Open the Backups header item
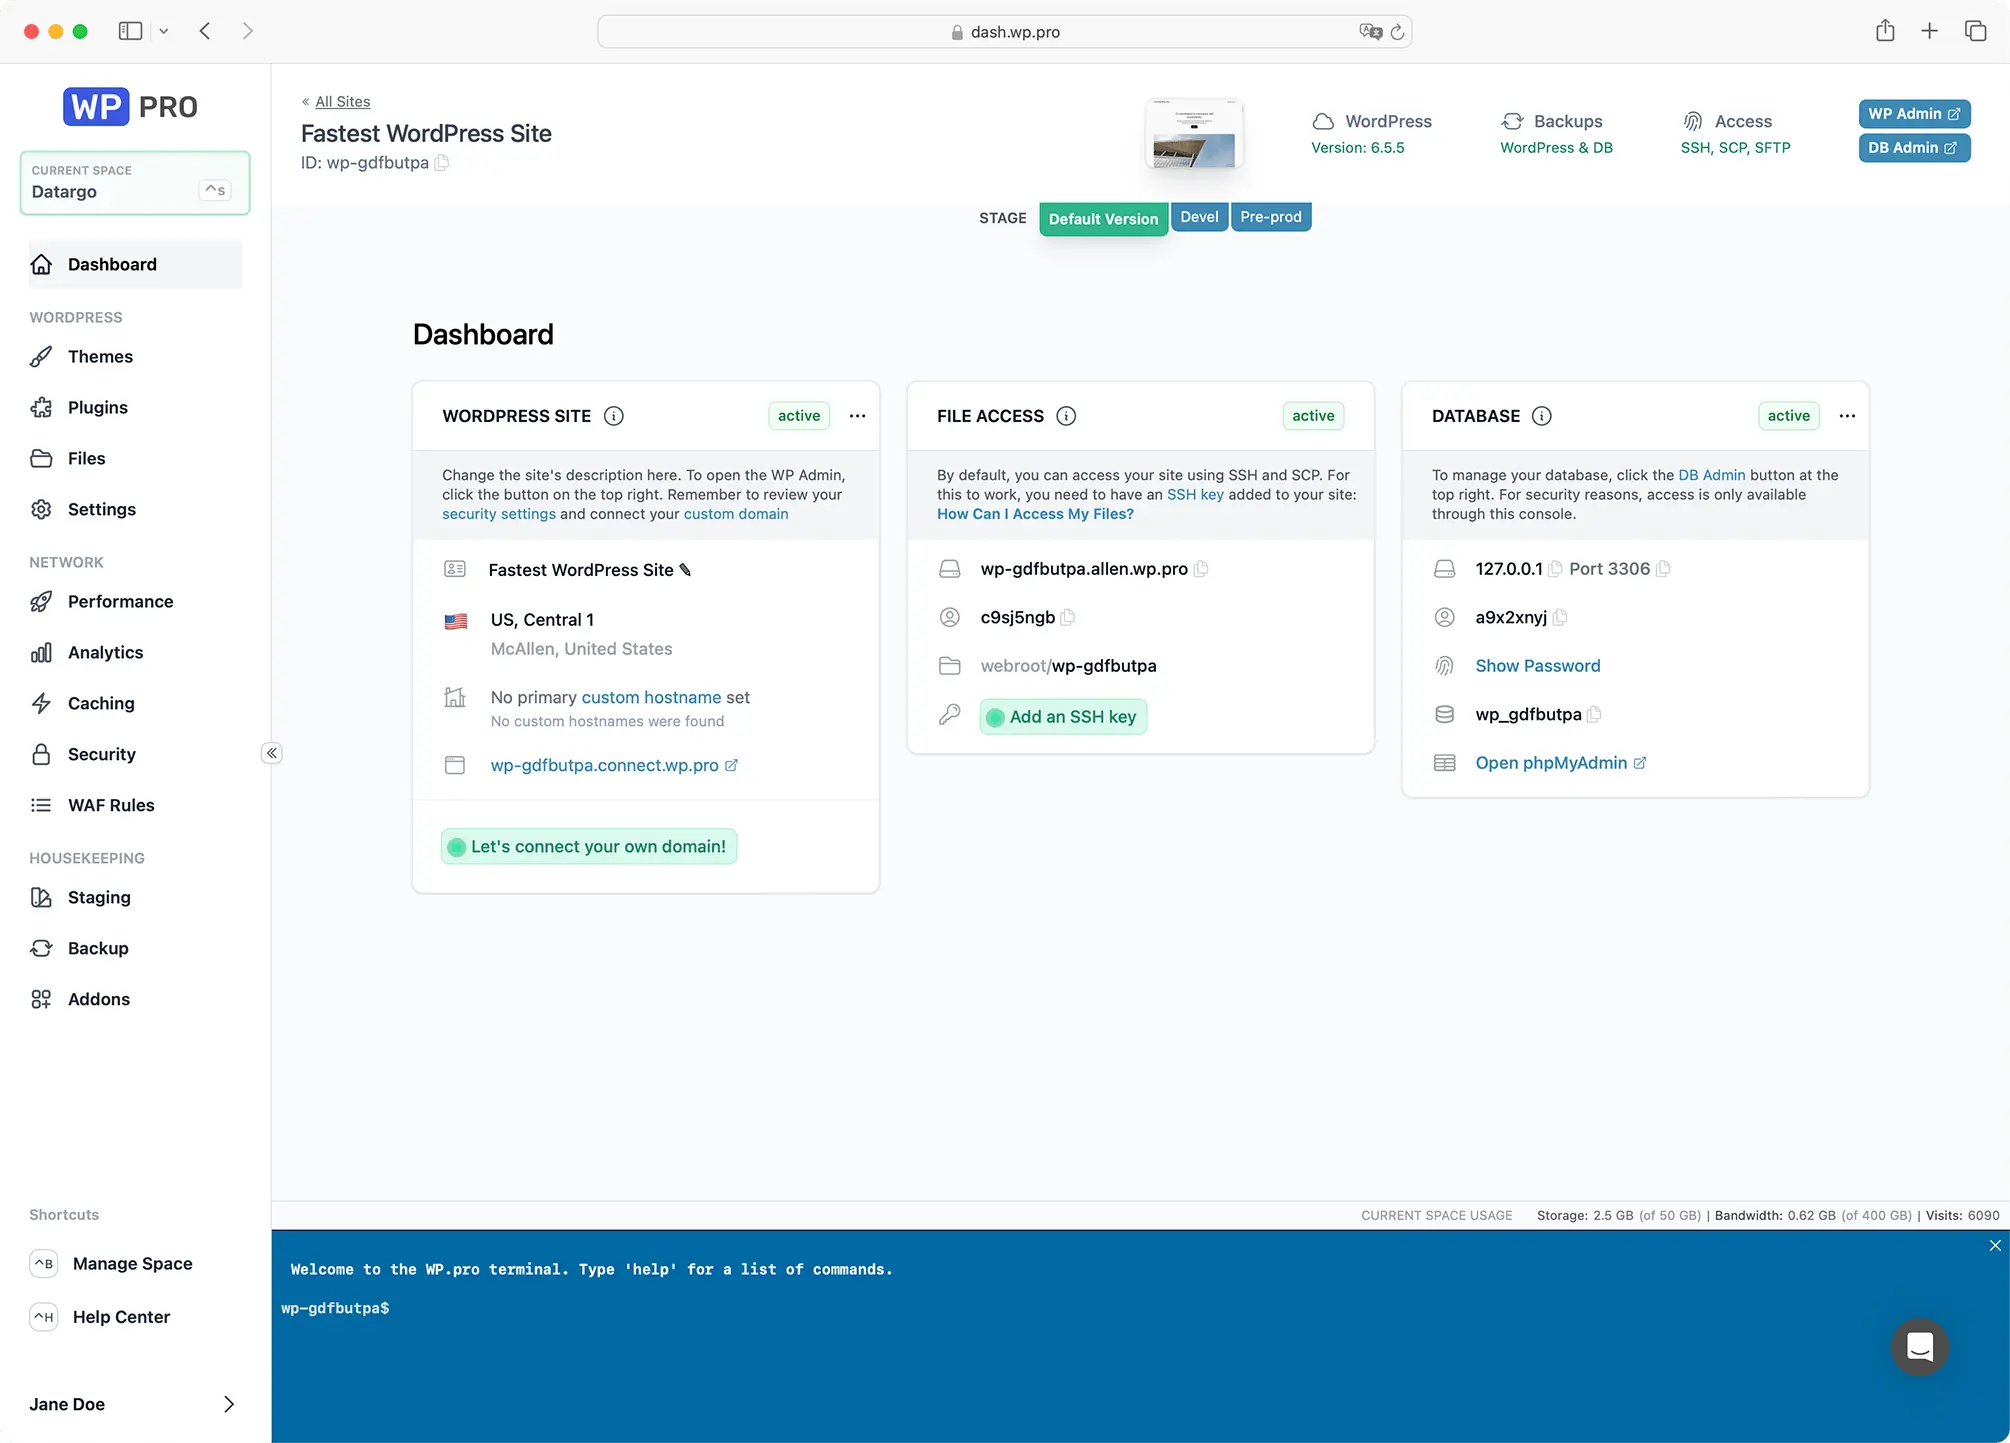The image size is (2010, 1443). 1556,133
